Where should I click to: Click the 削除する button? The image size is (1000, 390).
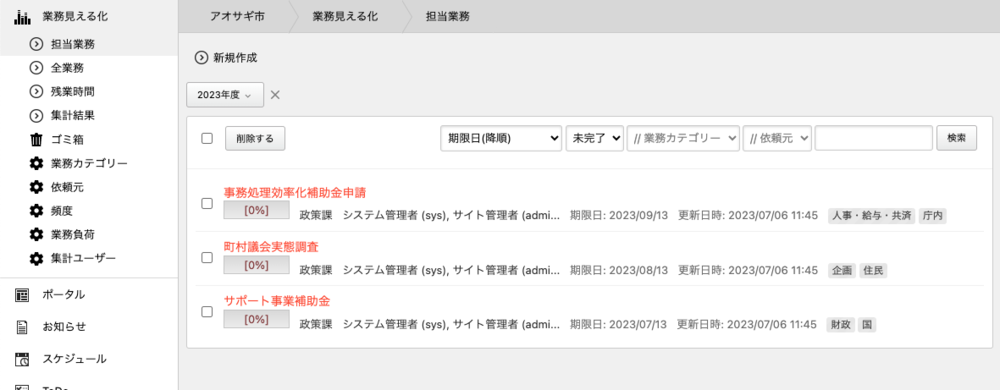(x=255, y=138)
